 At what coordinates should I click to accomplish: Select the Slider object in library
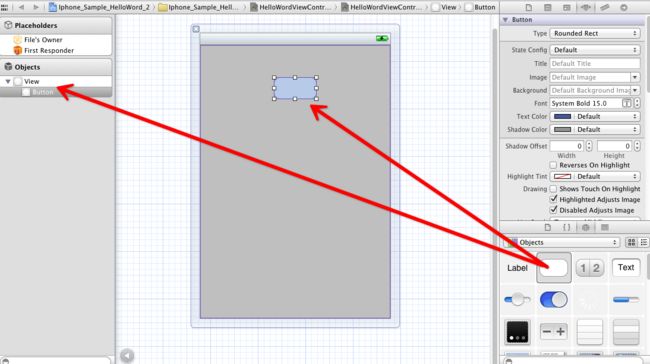tap(517, 299)
